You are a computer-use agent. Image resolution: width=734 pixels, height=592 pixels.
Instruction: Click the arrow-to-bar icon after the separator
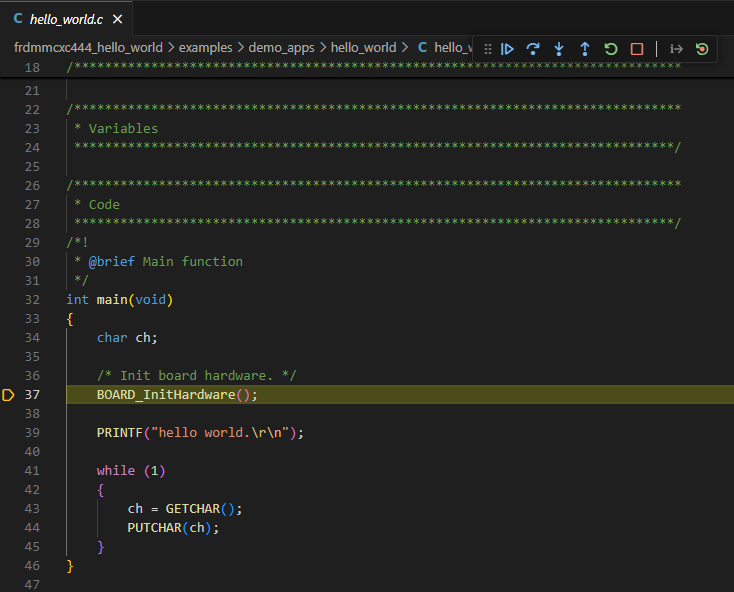pos(676,48)
